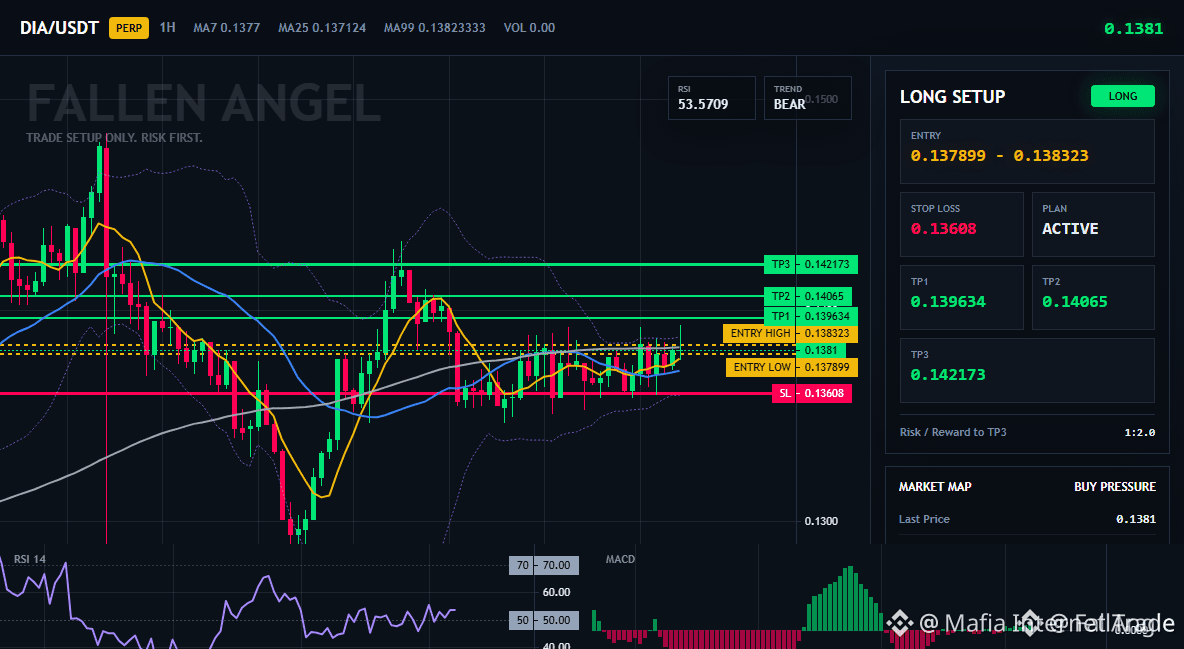Viewport: 1184px width, 649px height.
Task: Click the MA99 0.13823333 indicator label
Action: 435,28
